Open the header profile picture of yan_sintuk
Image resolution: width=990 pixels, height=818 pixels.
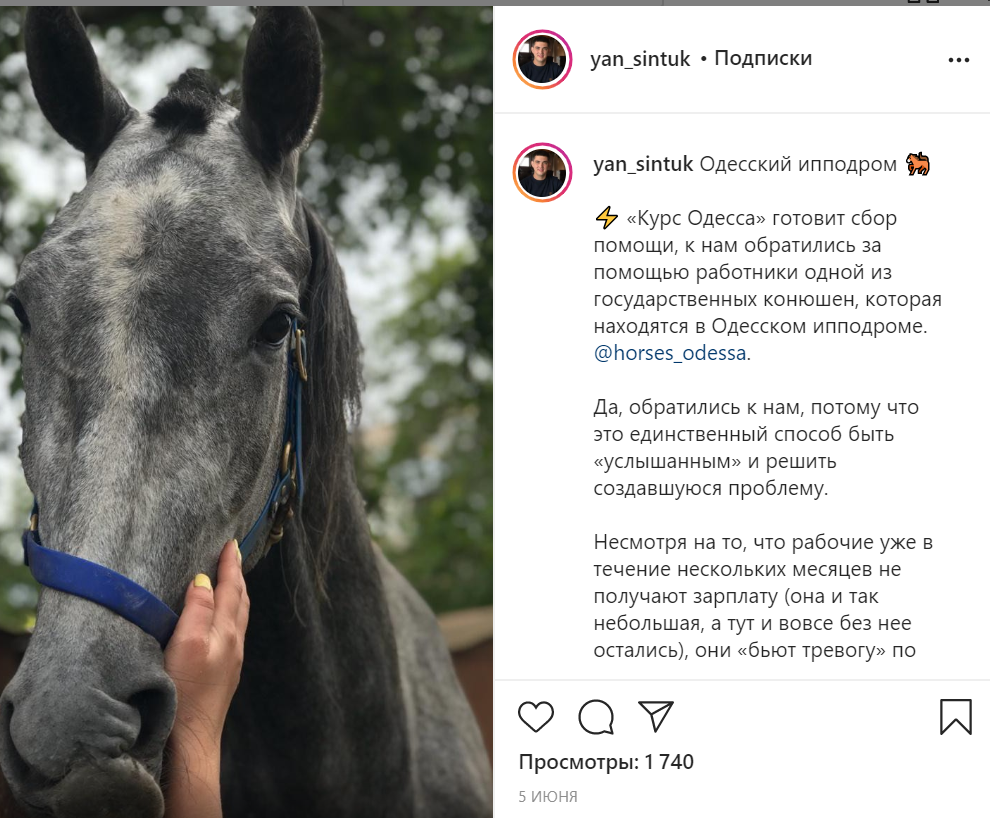[542, 59]
